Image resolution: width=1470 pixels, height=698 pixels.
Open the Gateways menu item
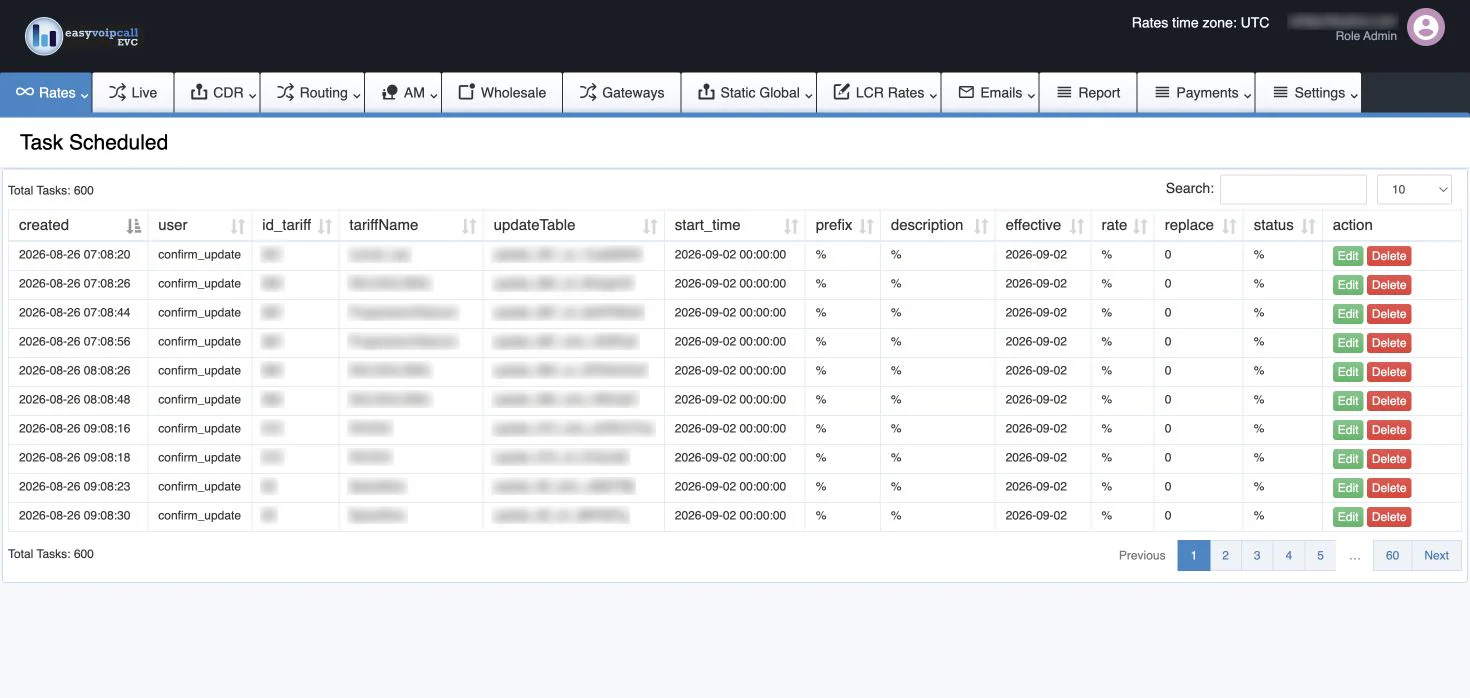622,93
